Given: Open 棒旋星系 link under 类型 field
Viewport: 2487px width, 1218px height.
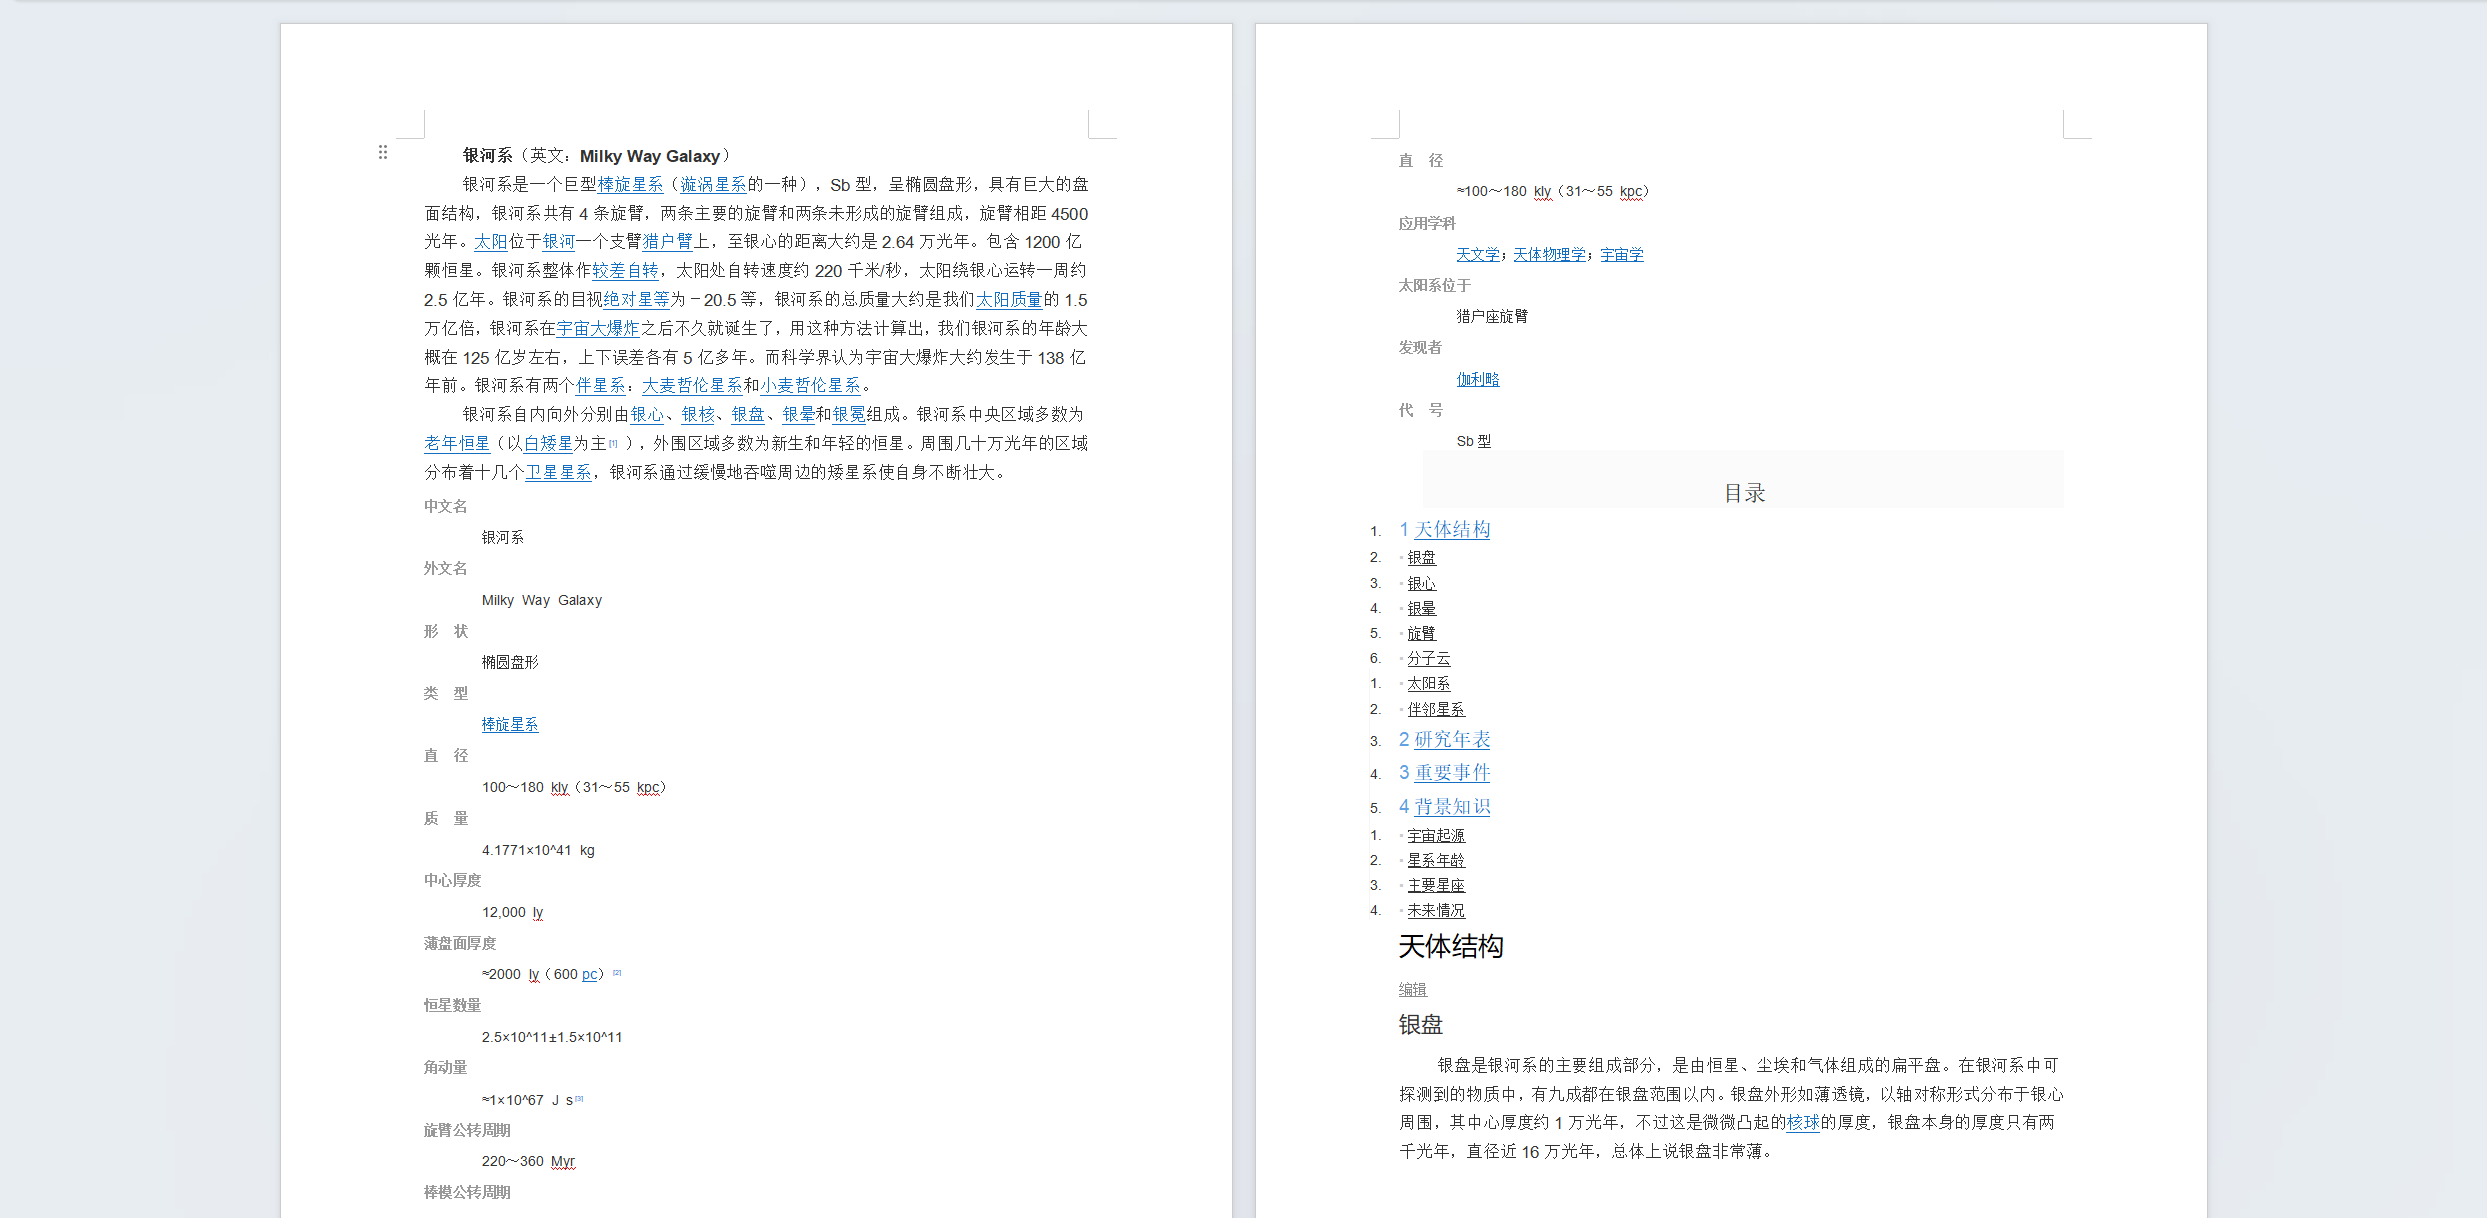Looking at the screenshot, I should 509,724.
